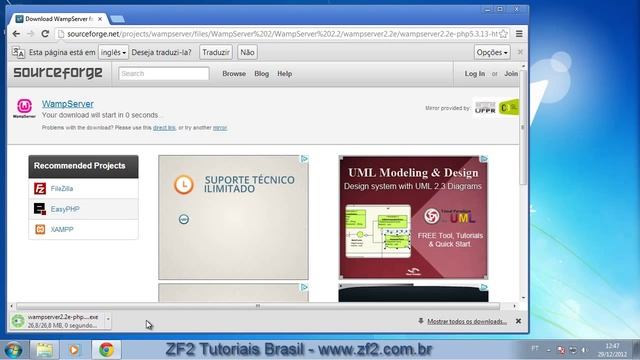Click Chrome icon in taskbar

pyautogui.click(x=106, y=350)
